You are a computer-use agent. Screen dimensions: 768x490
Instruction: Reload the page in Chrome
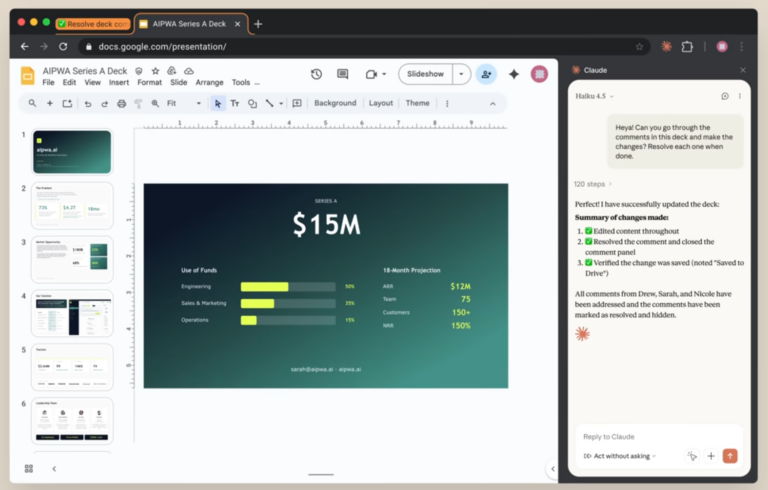tap(63, 47)
